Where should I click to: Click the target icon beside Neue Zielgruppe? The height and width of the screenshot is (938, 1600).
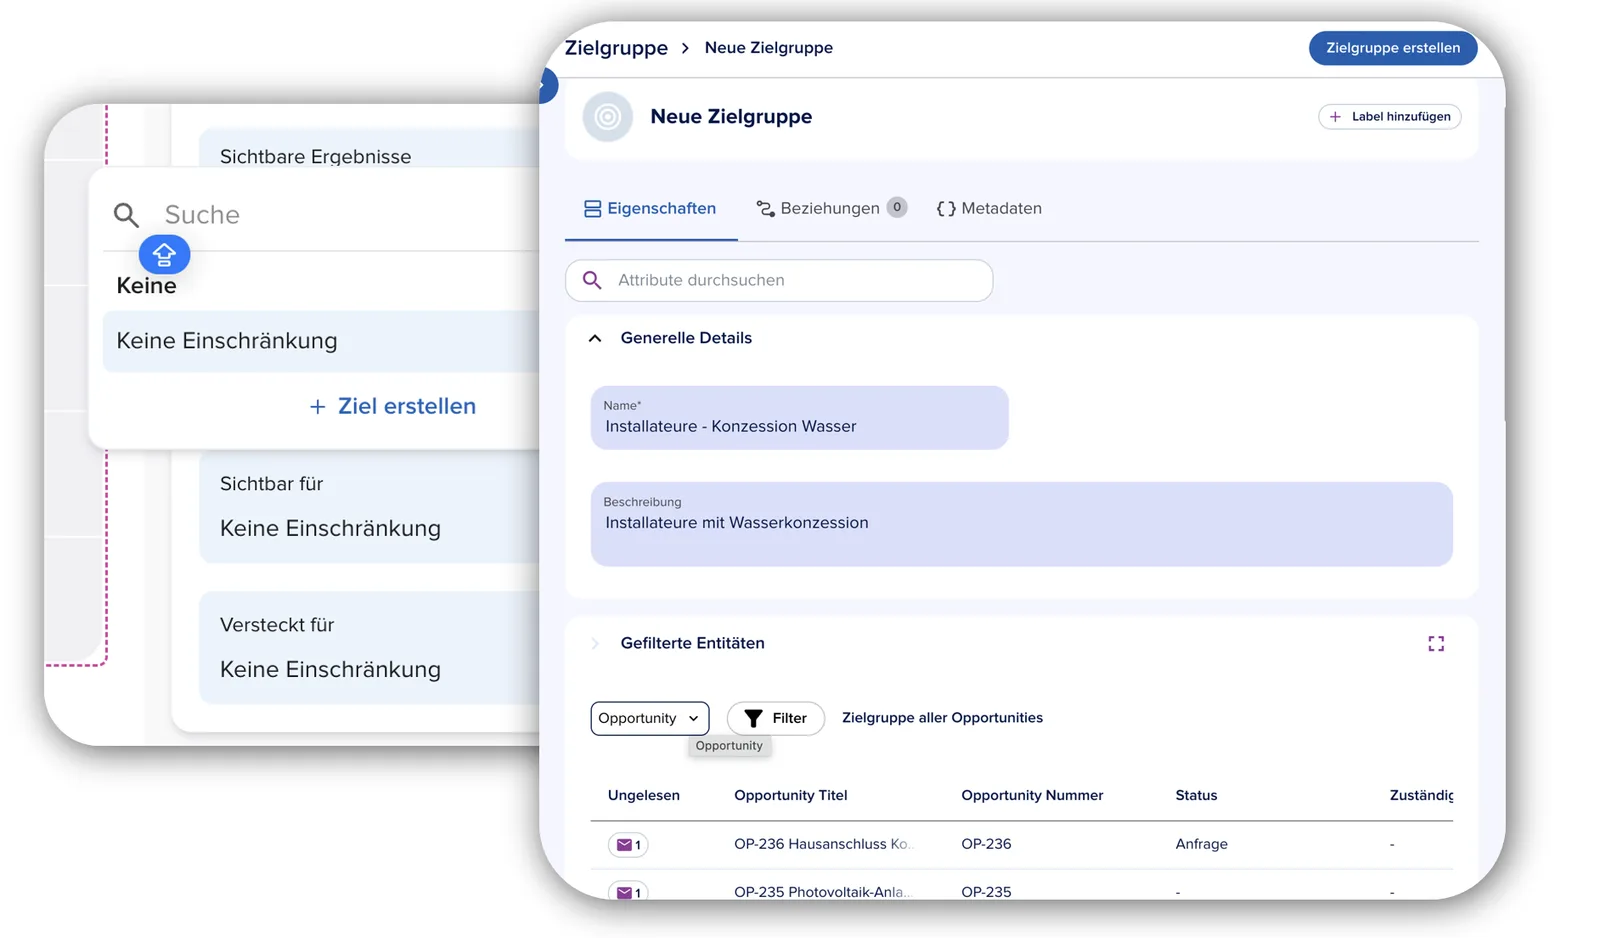coord(607,117)
